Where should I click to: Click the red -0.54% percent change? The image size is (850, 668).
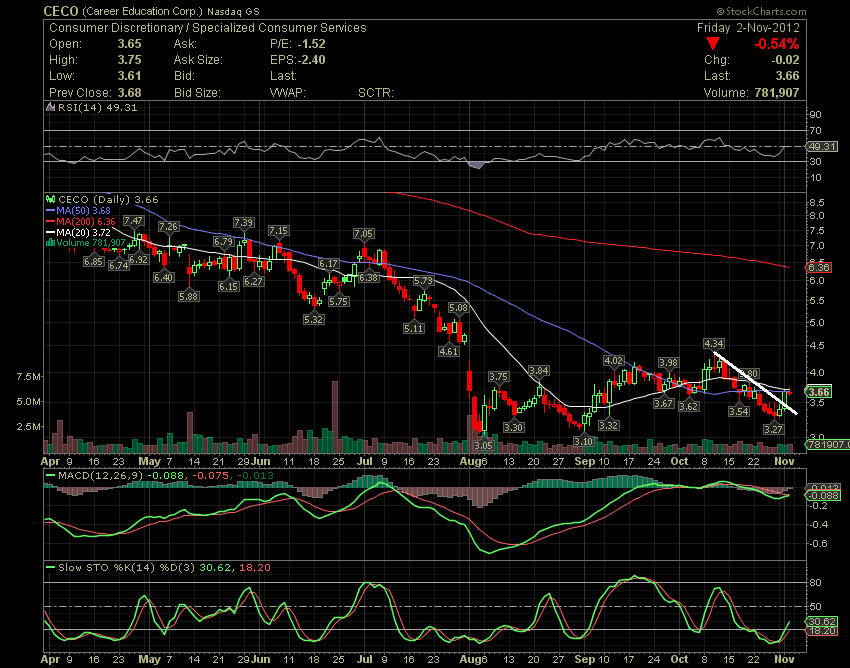tap(777, 44)
